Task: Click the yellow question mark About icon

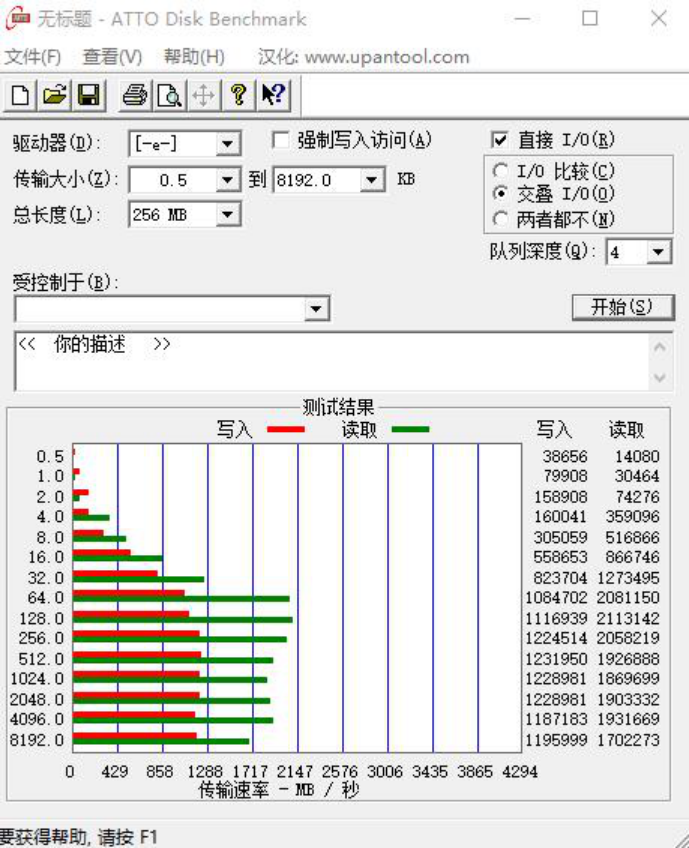Action: [x=238, y=95]
